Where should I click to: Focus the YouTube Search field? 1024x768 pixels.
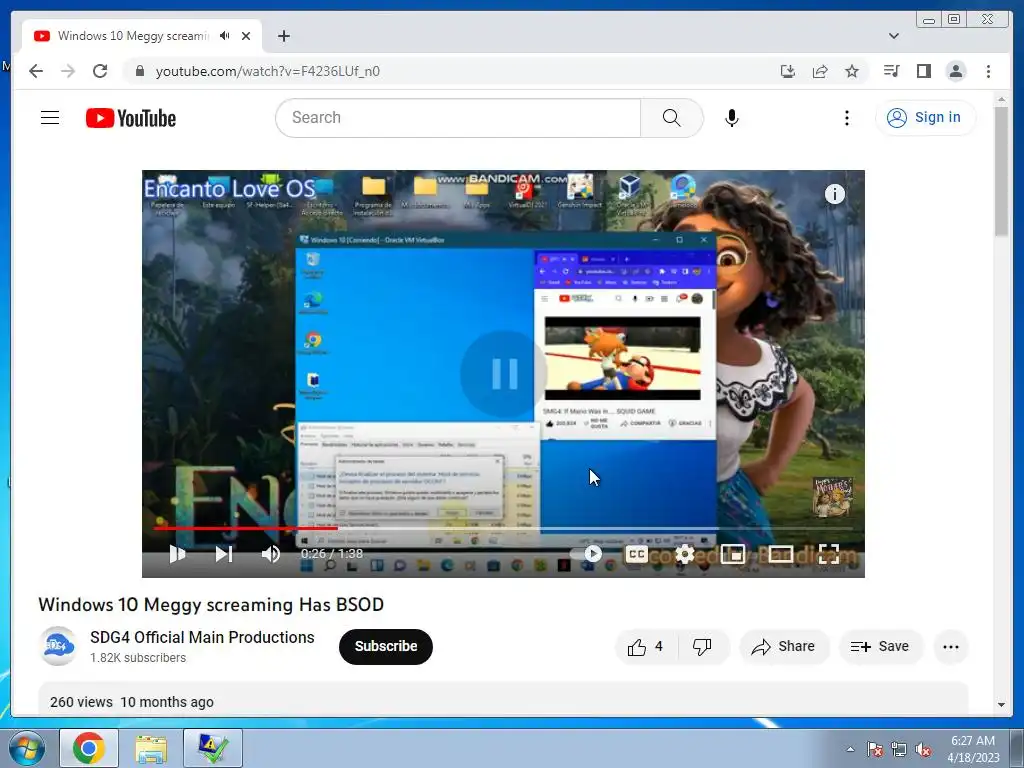[458, 118]
